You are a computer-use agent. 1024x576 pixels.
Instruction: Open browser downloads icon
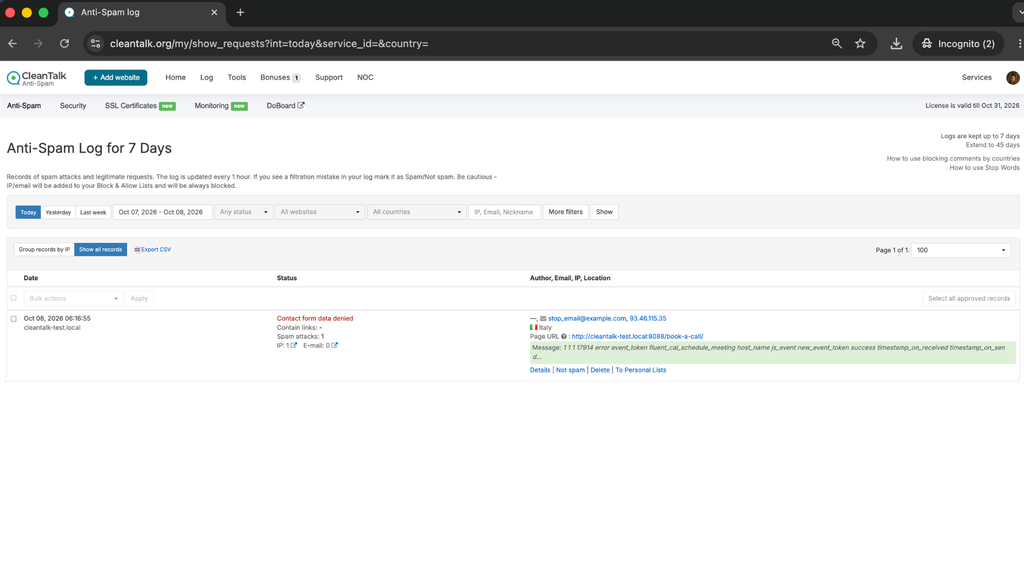pyautogui.click(x=896, y=44)
